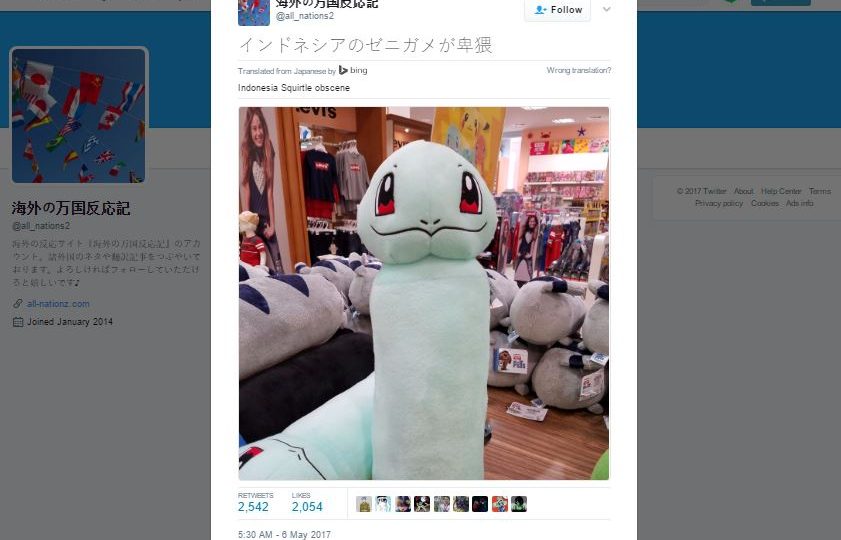Open the Privacy policy footer link
Screen dimensions: 841x540
pos(719,203)
